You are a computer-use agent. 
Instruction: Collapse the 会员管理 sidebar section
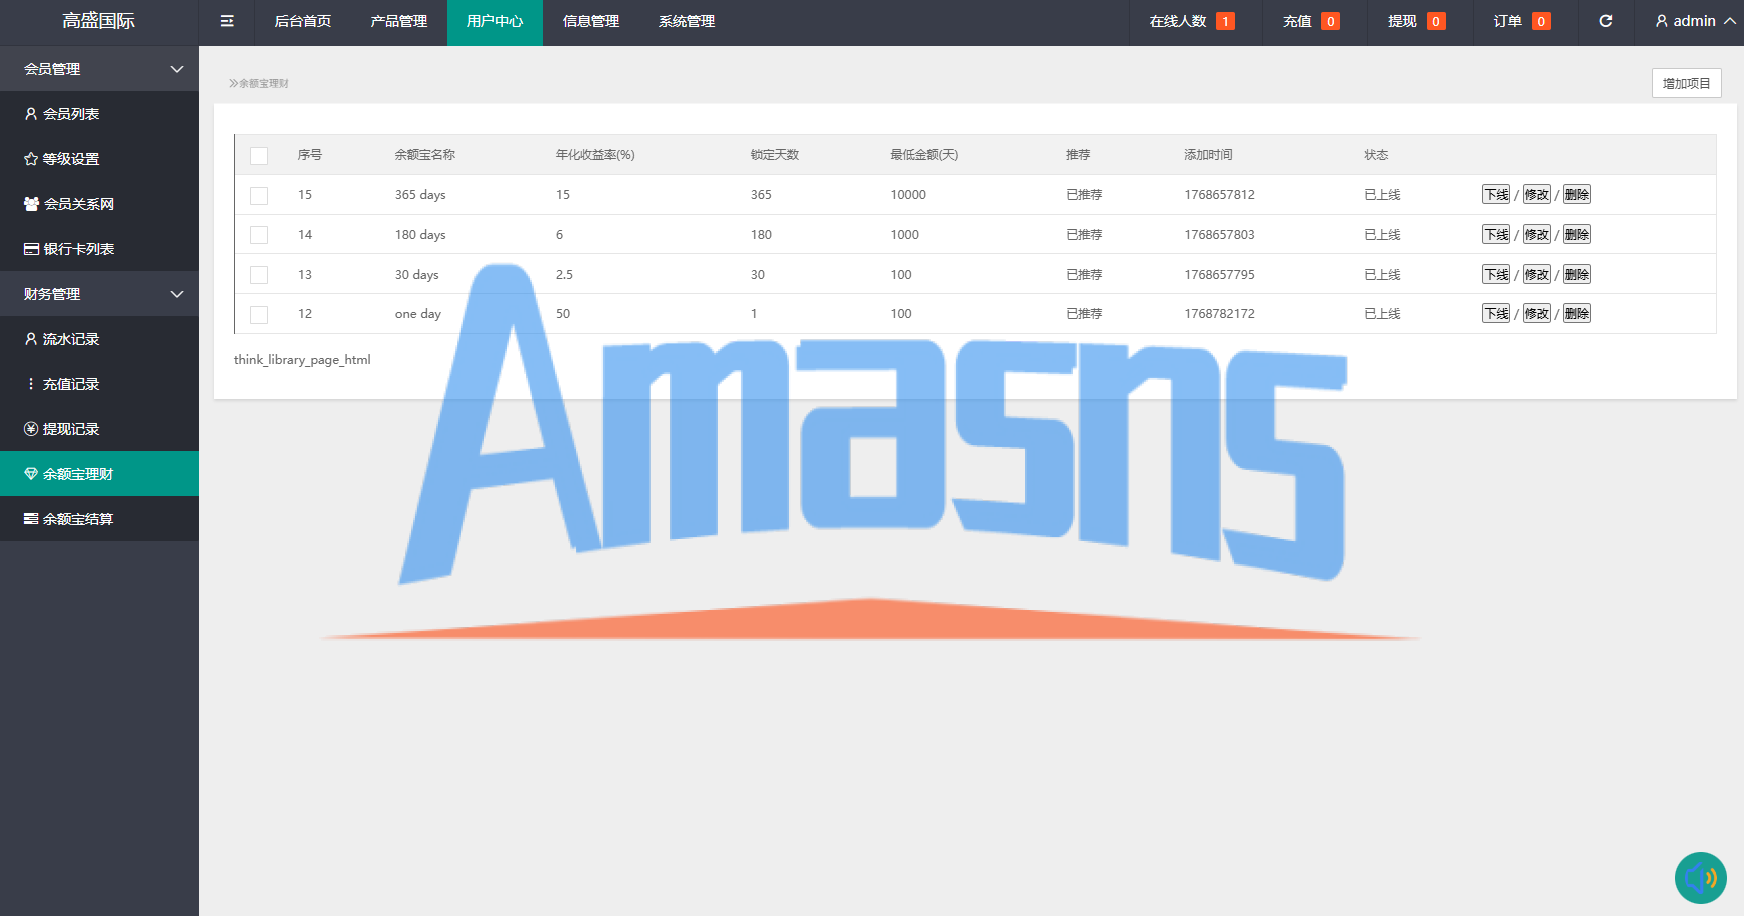99,69
